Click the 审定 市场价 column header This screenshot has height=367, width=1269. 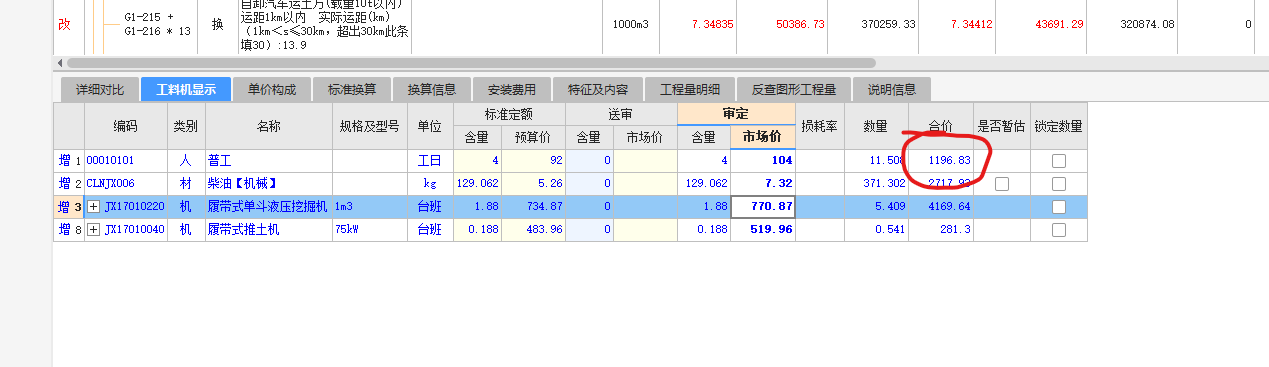(762, 137)
